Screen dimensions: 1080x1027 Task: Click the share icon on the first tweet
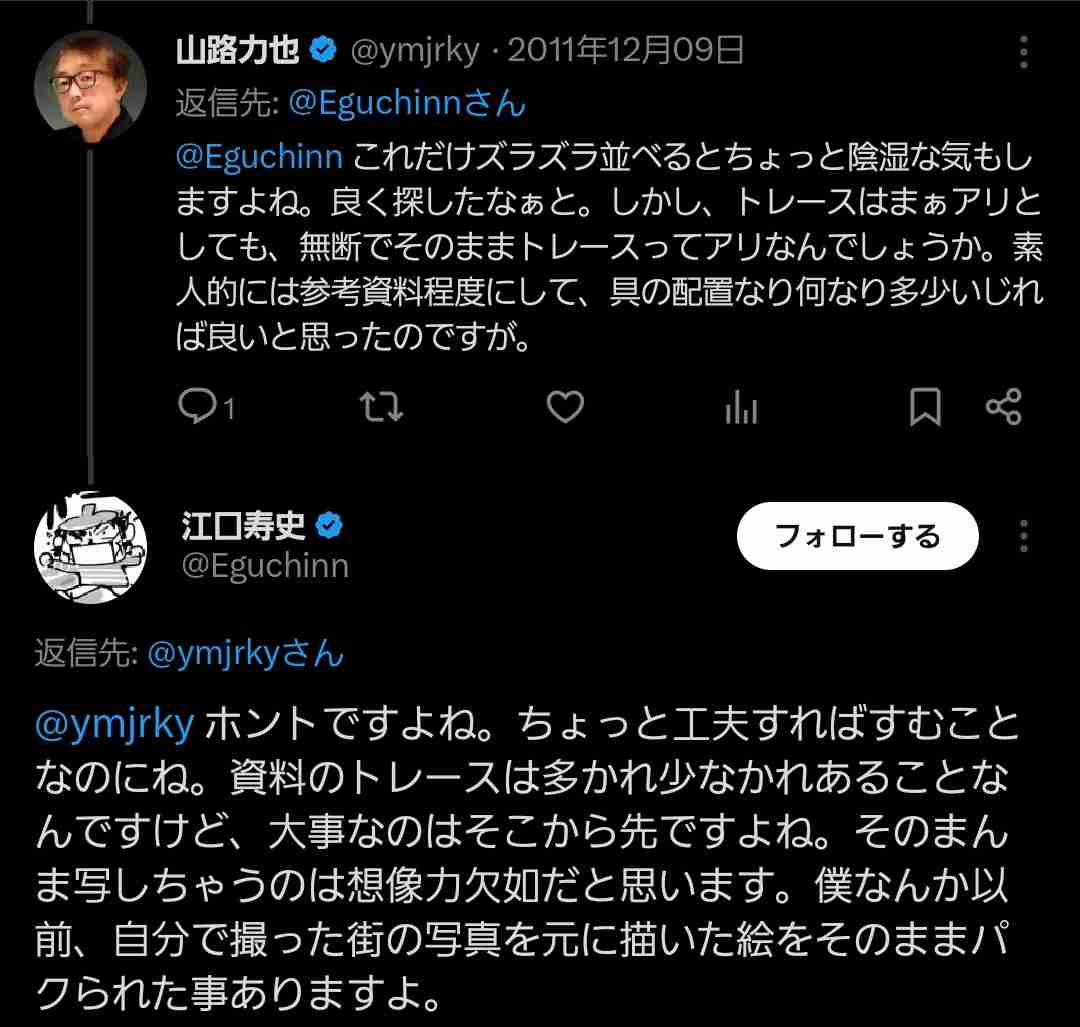click(1003, 406)
